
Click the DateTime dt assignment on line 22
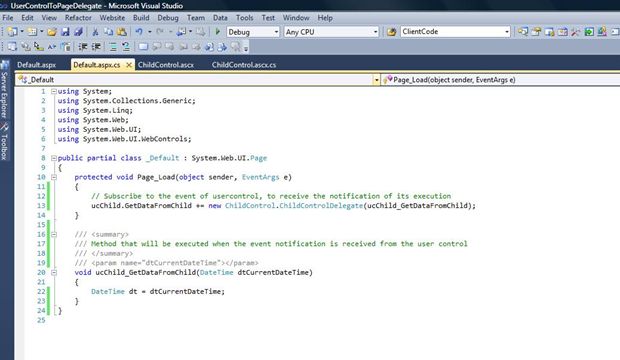[158, 292]
